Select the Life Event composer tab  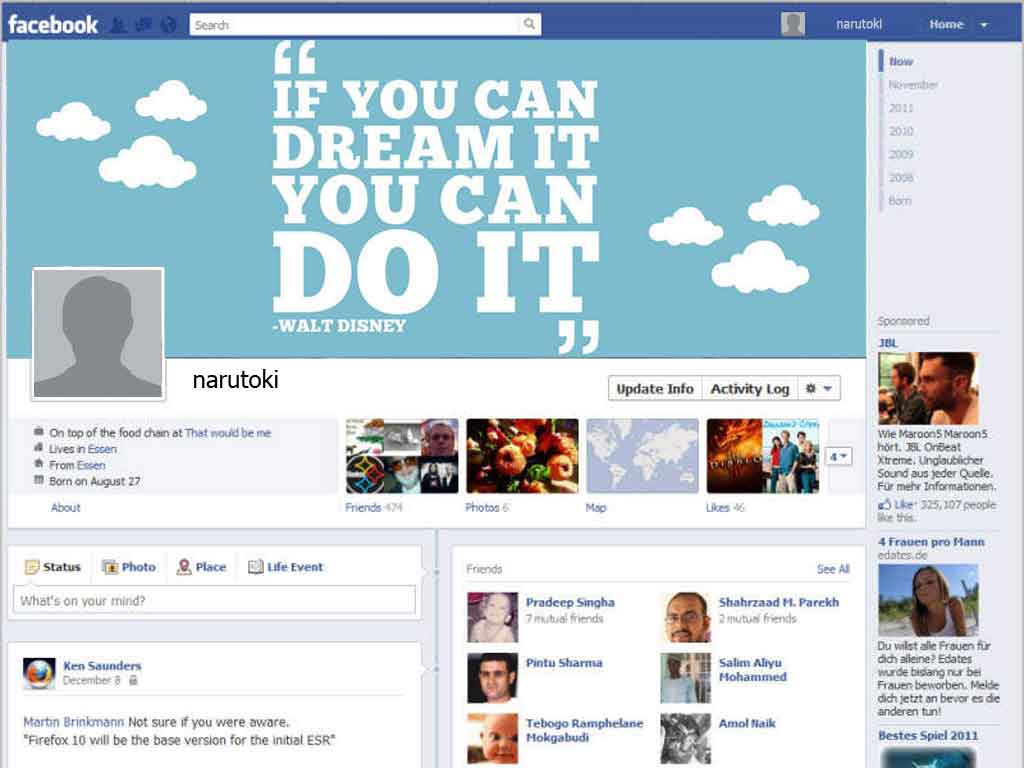point(285,567)
